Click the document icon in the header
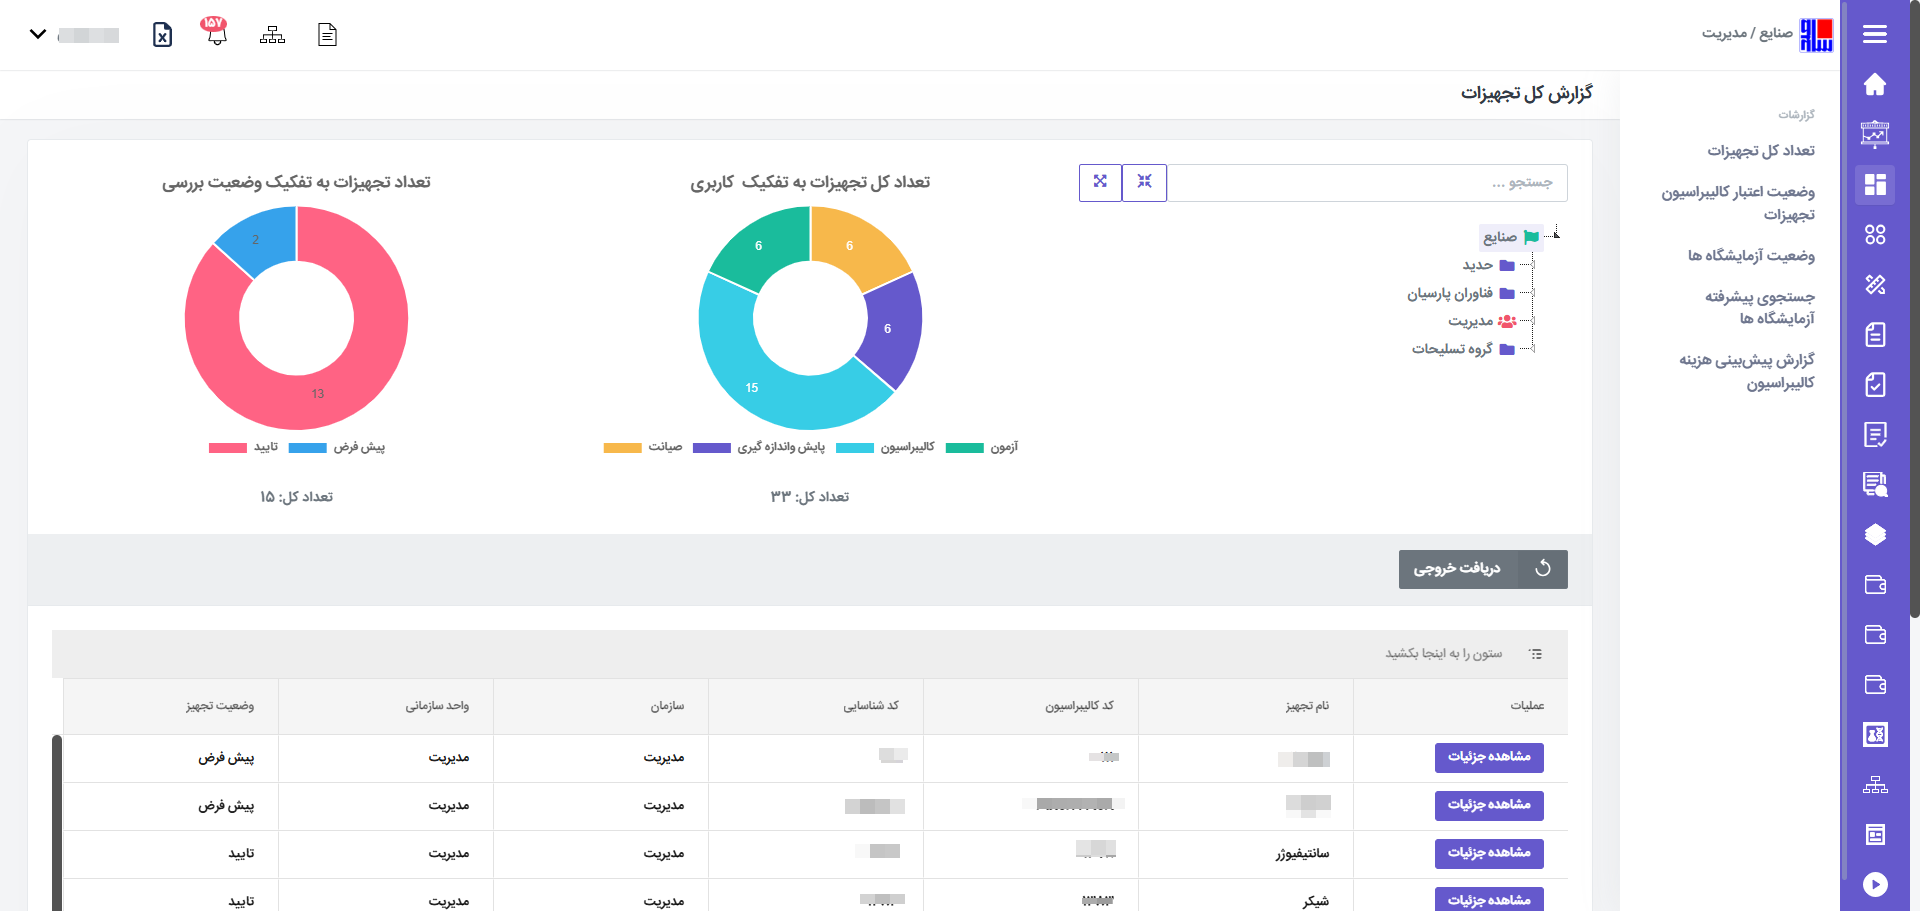The width and height of the screenshot is (1920, 911). pos(327,35)
